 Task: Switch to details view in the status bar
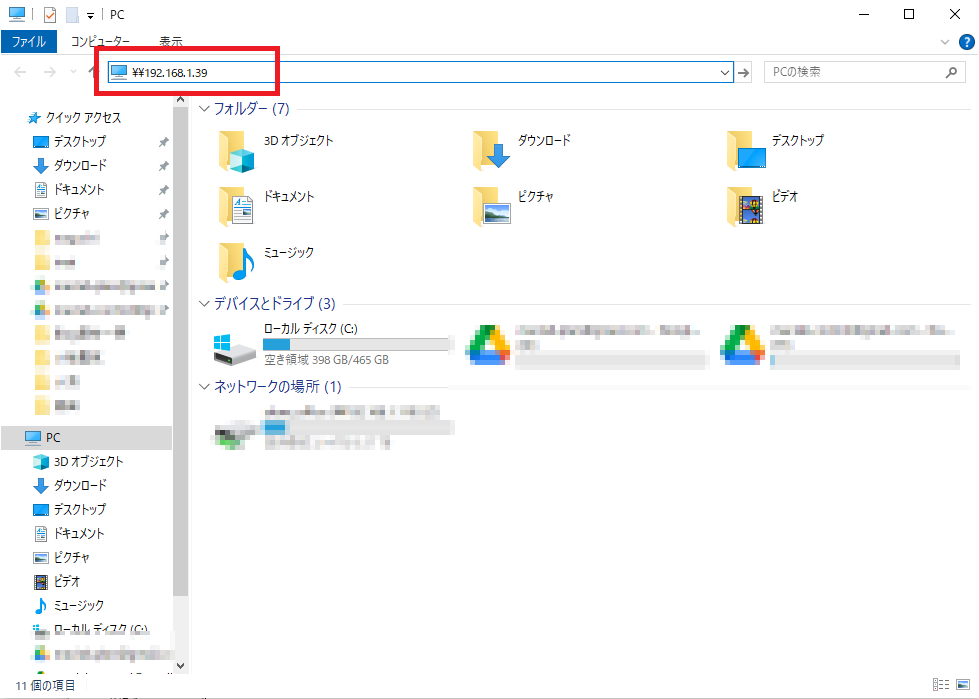pos(940,685)
